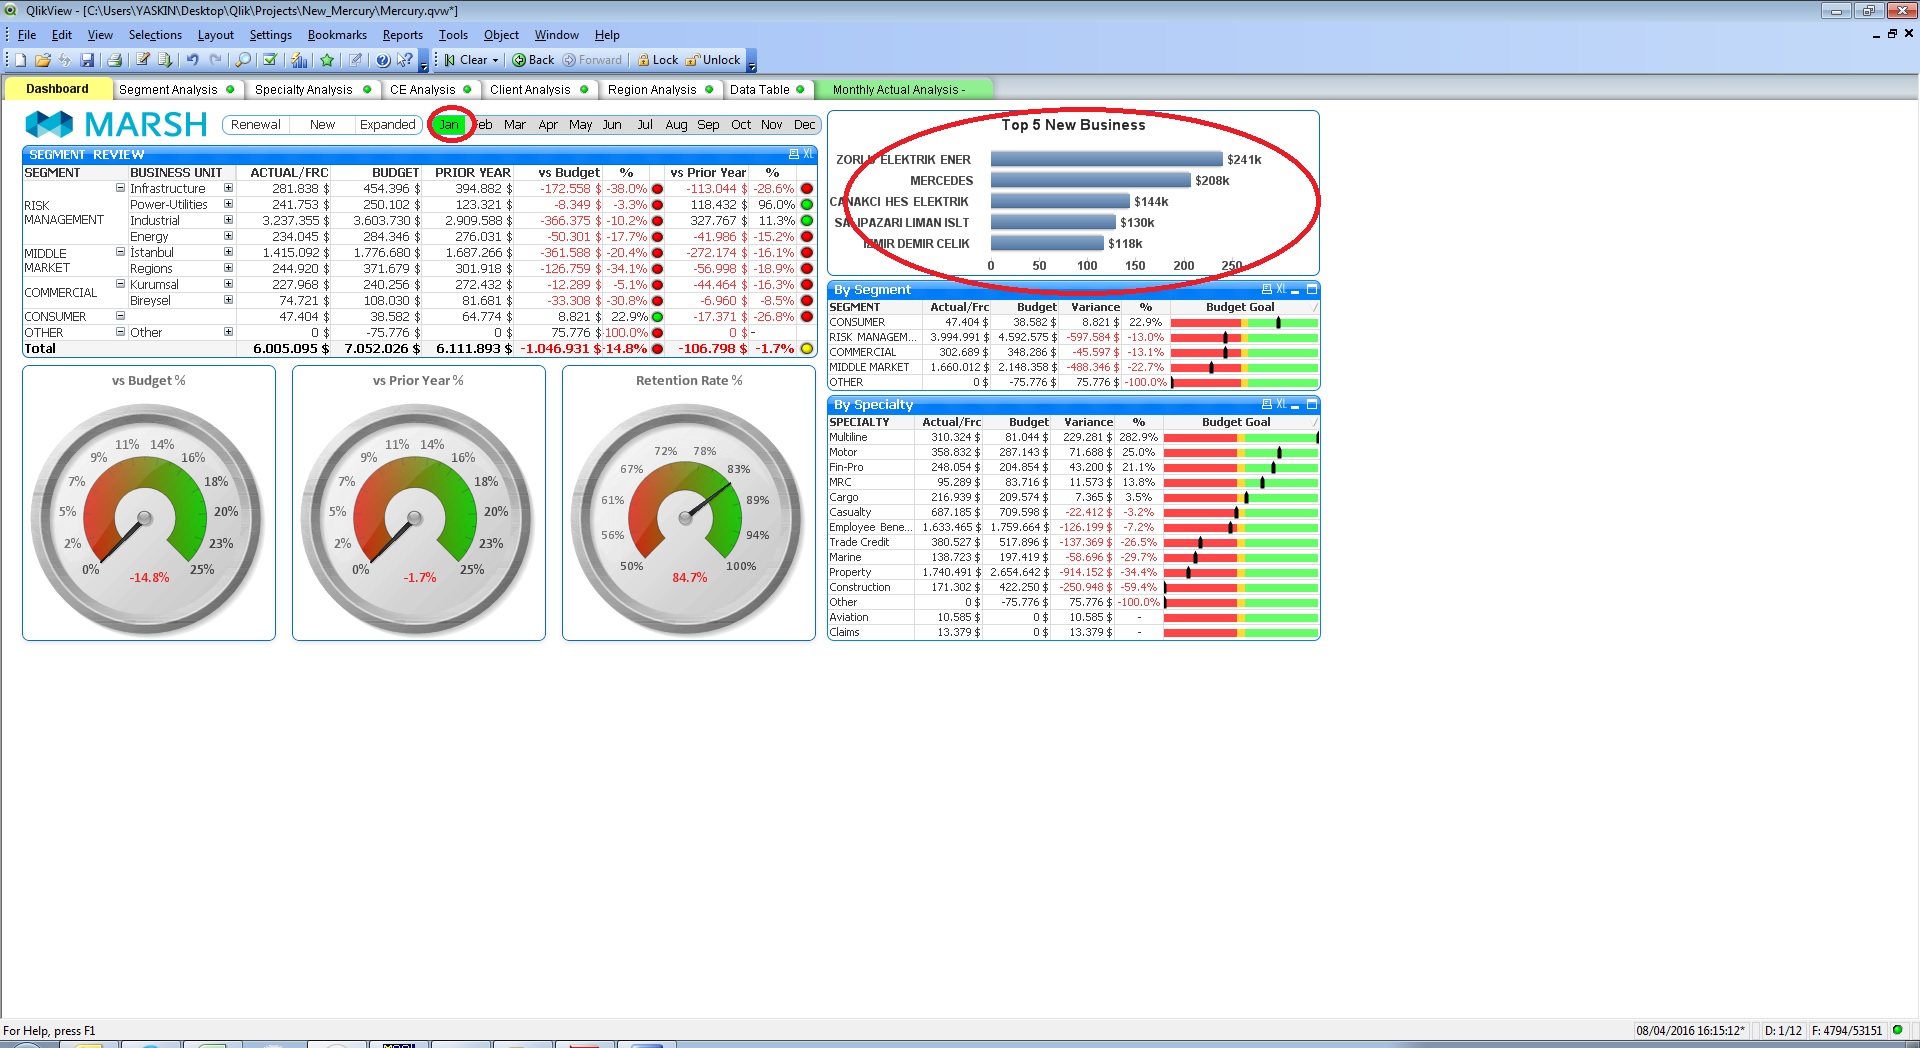1920x1048 pixels.
Task: Click the Print toolbar icon
Action: (114, 60)
